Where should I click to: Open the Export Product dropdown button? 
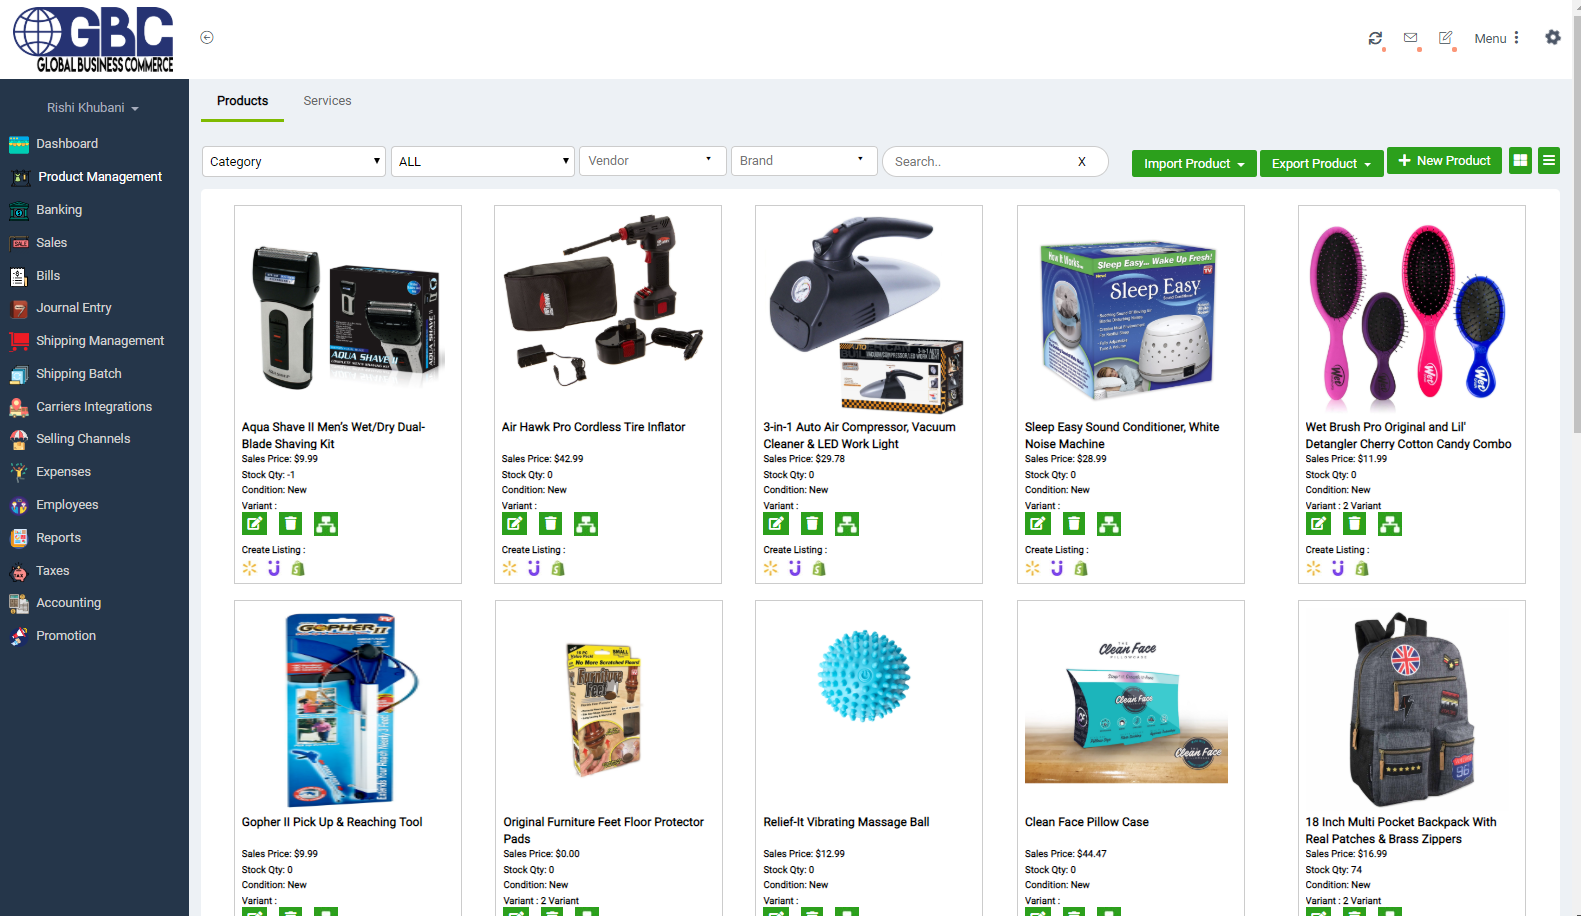1321,163
